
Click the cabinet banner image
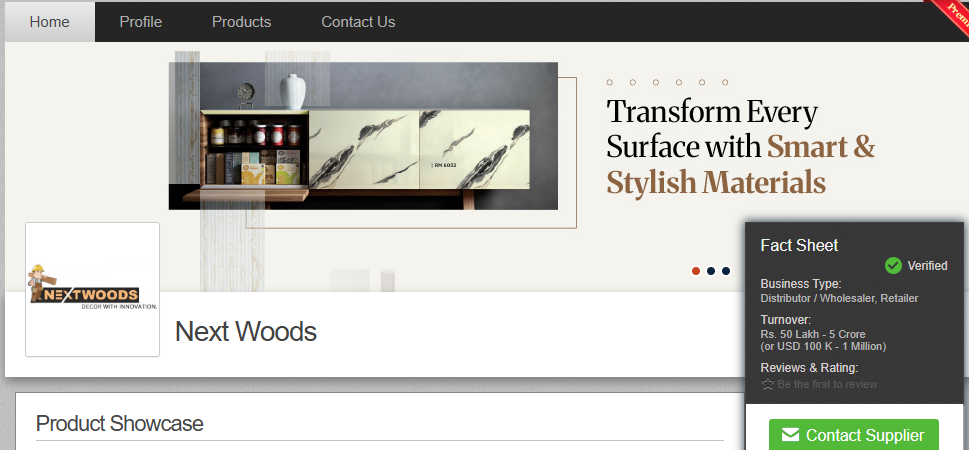[x=363, y=136]
